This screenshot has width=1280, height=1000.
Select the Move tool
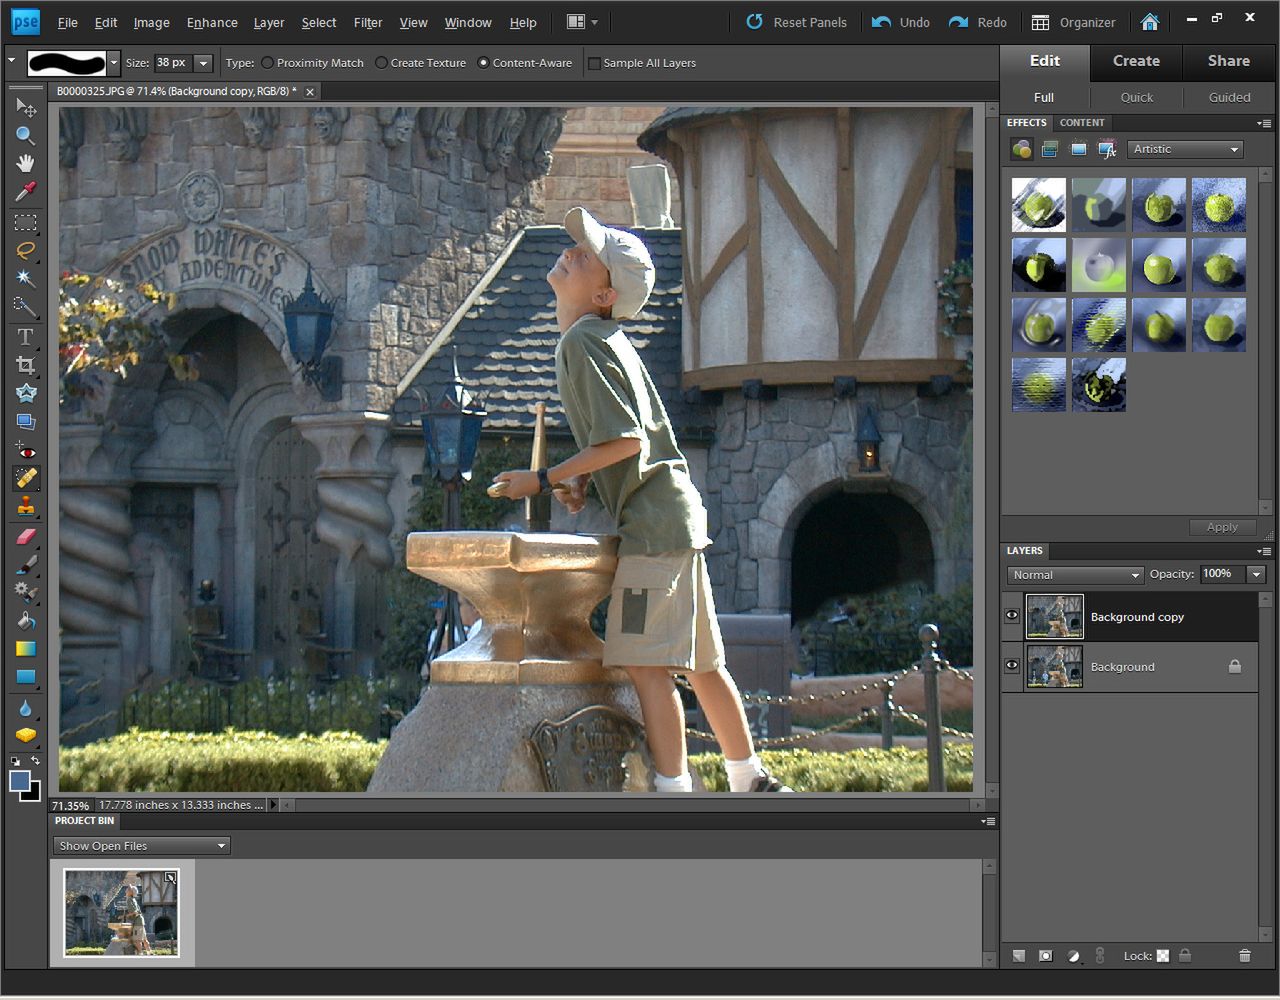tap(25, 107)
